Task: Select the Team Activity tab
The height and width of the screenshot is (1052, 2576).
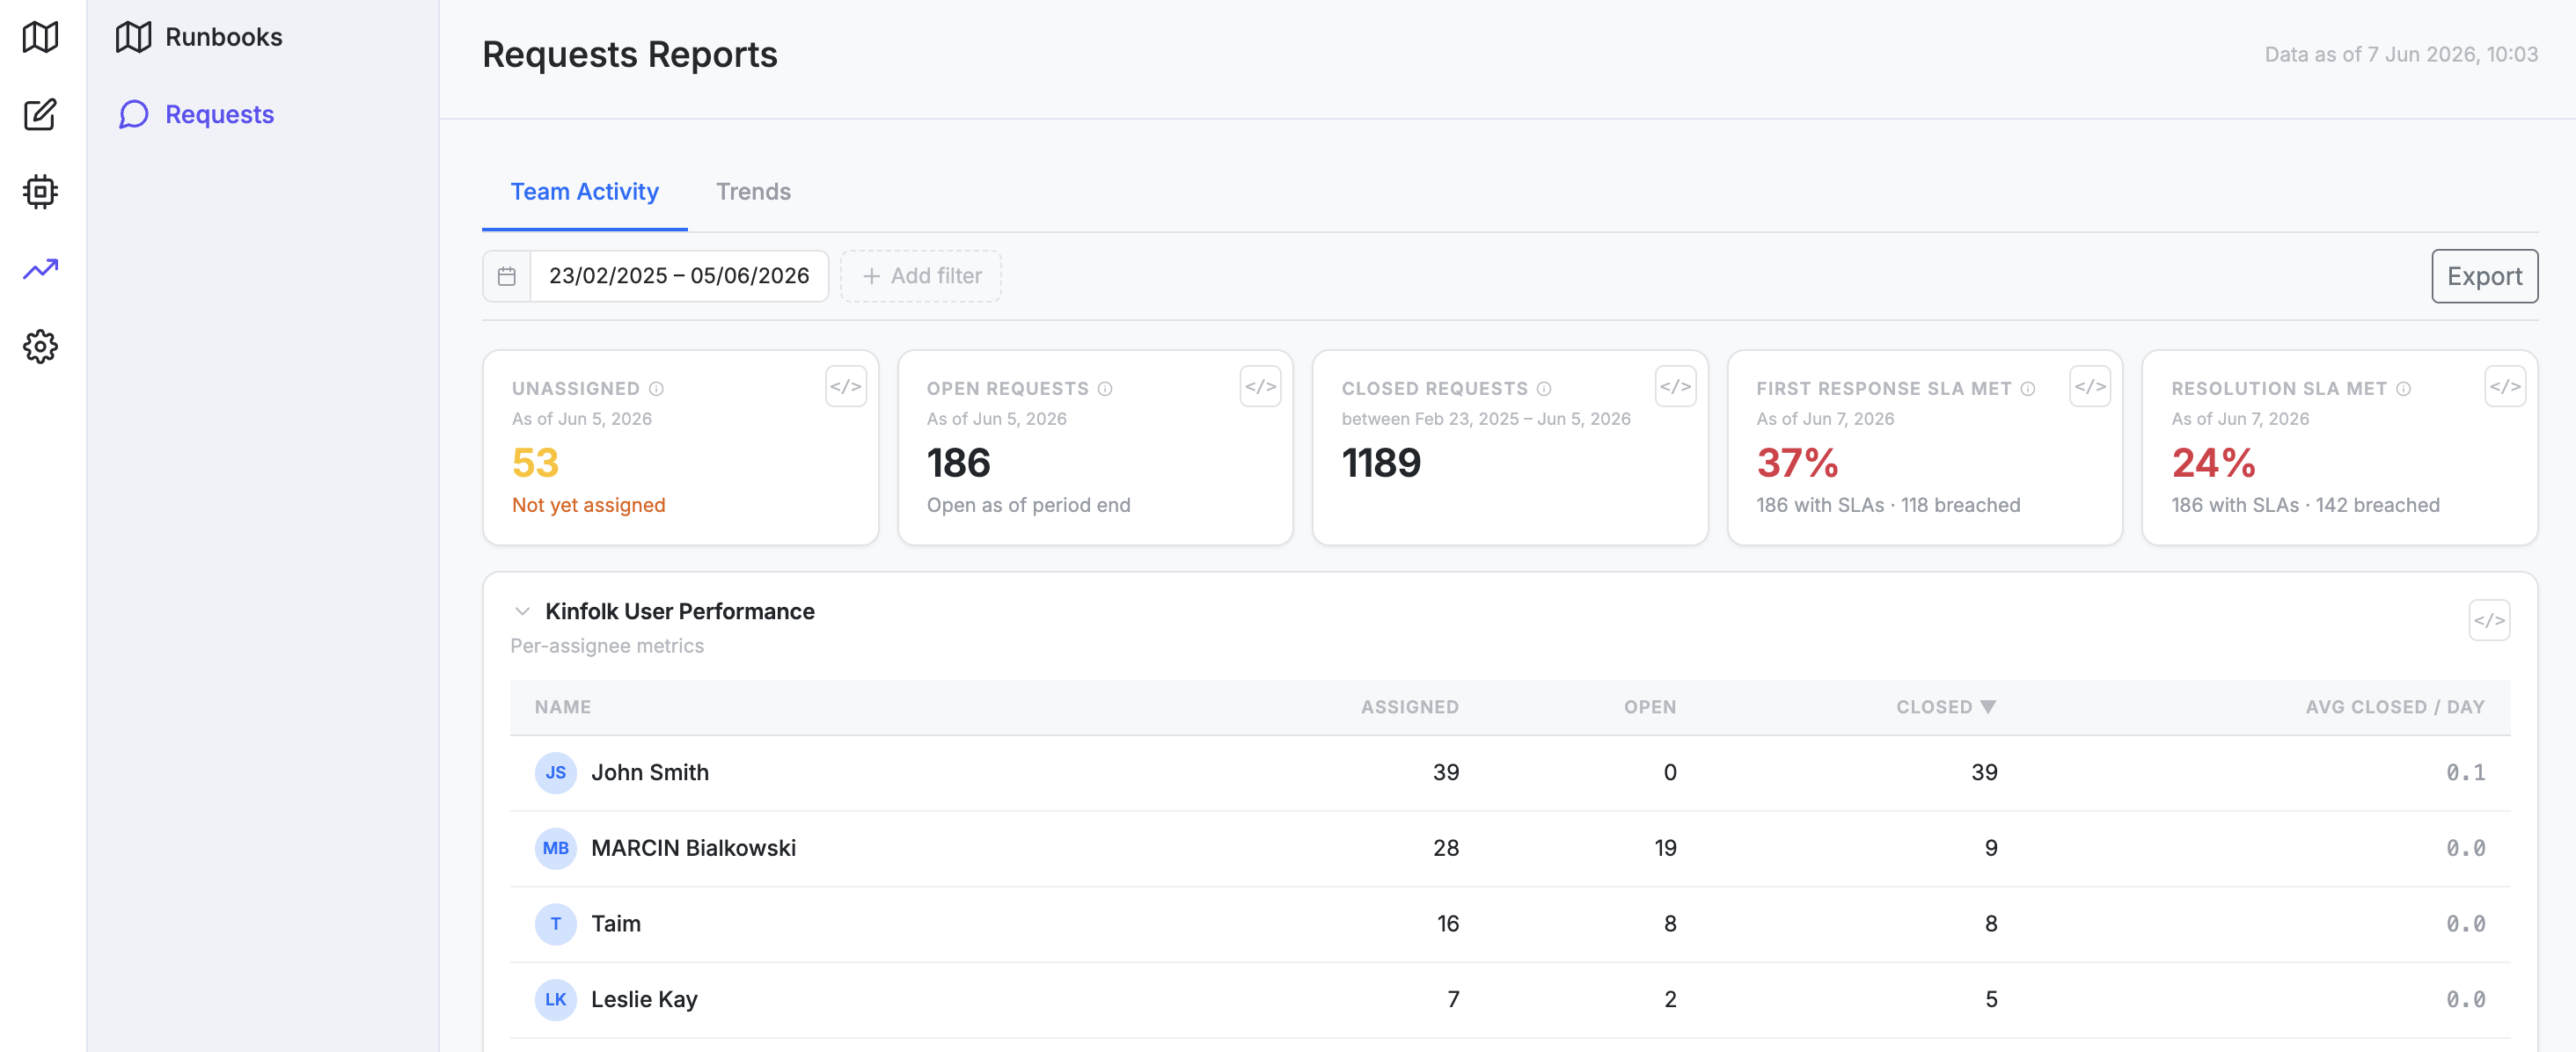Action: (584, 192)
